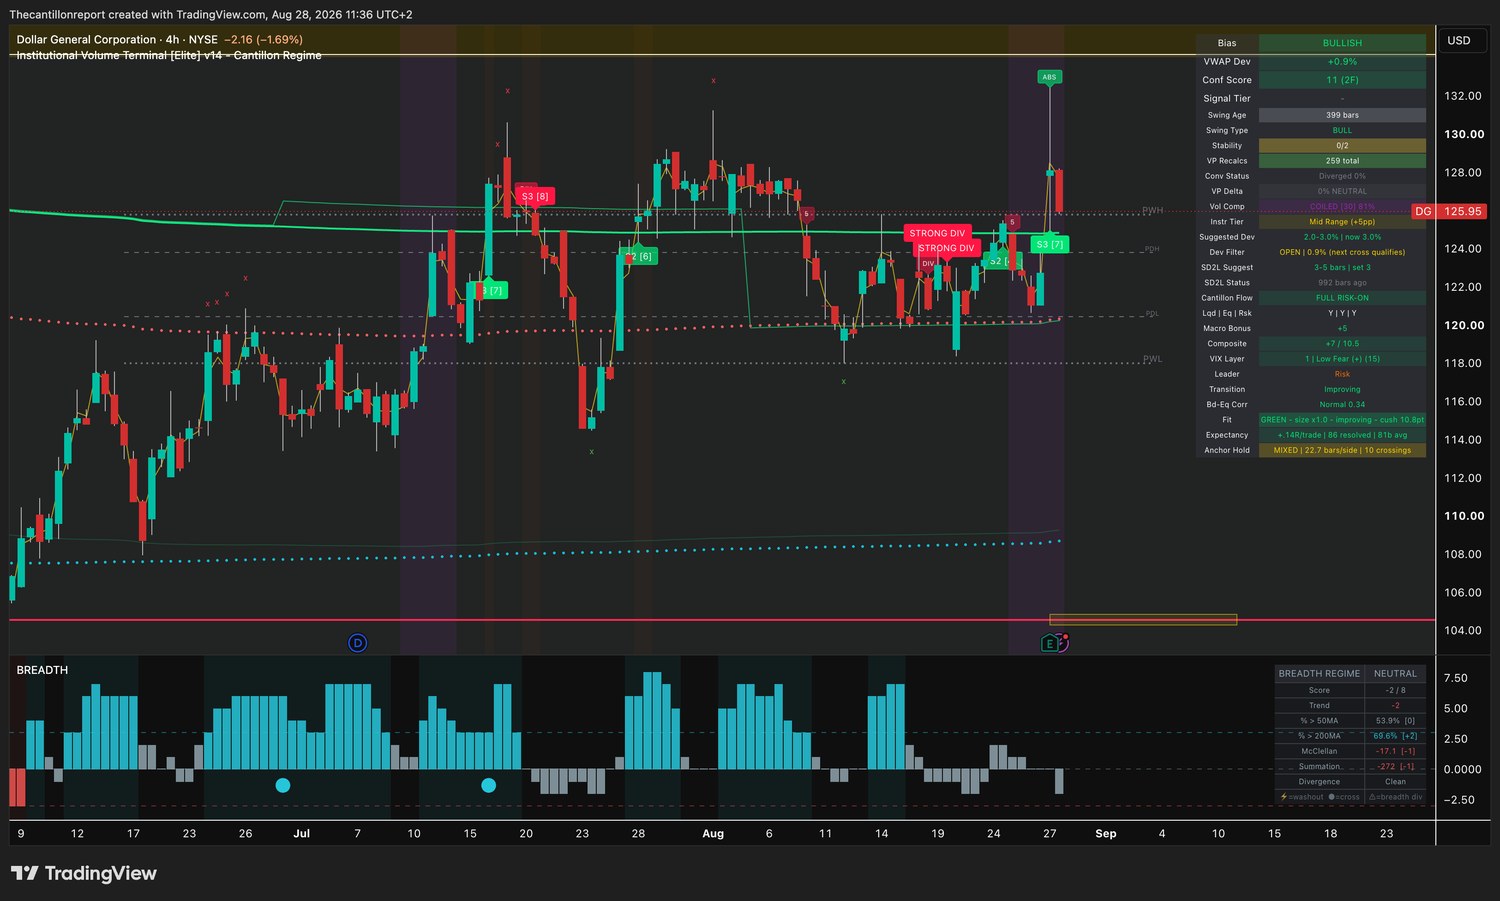Click the 125.95 current price label

pos(1463,212)
